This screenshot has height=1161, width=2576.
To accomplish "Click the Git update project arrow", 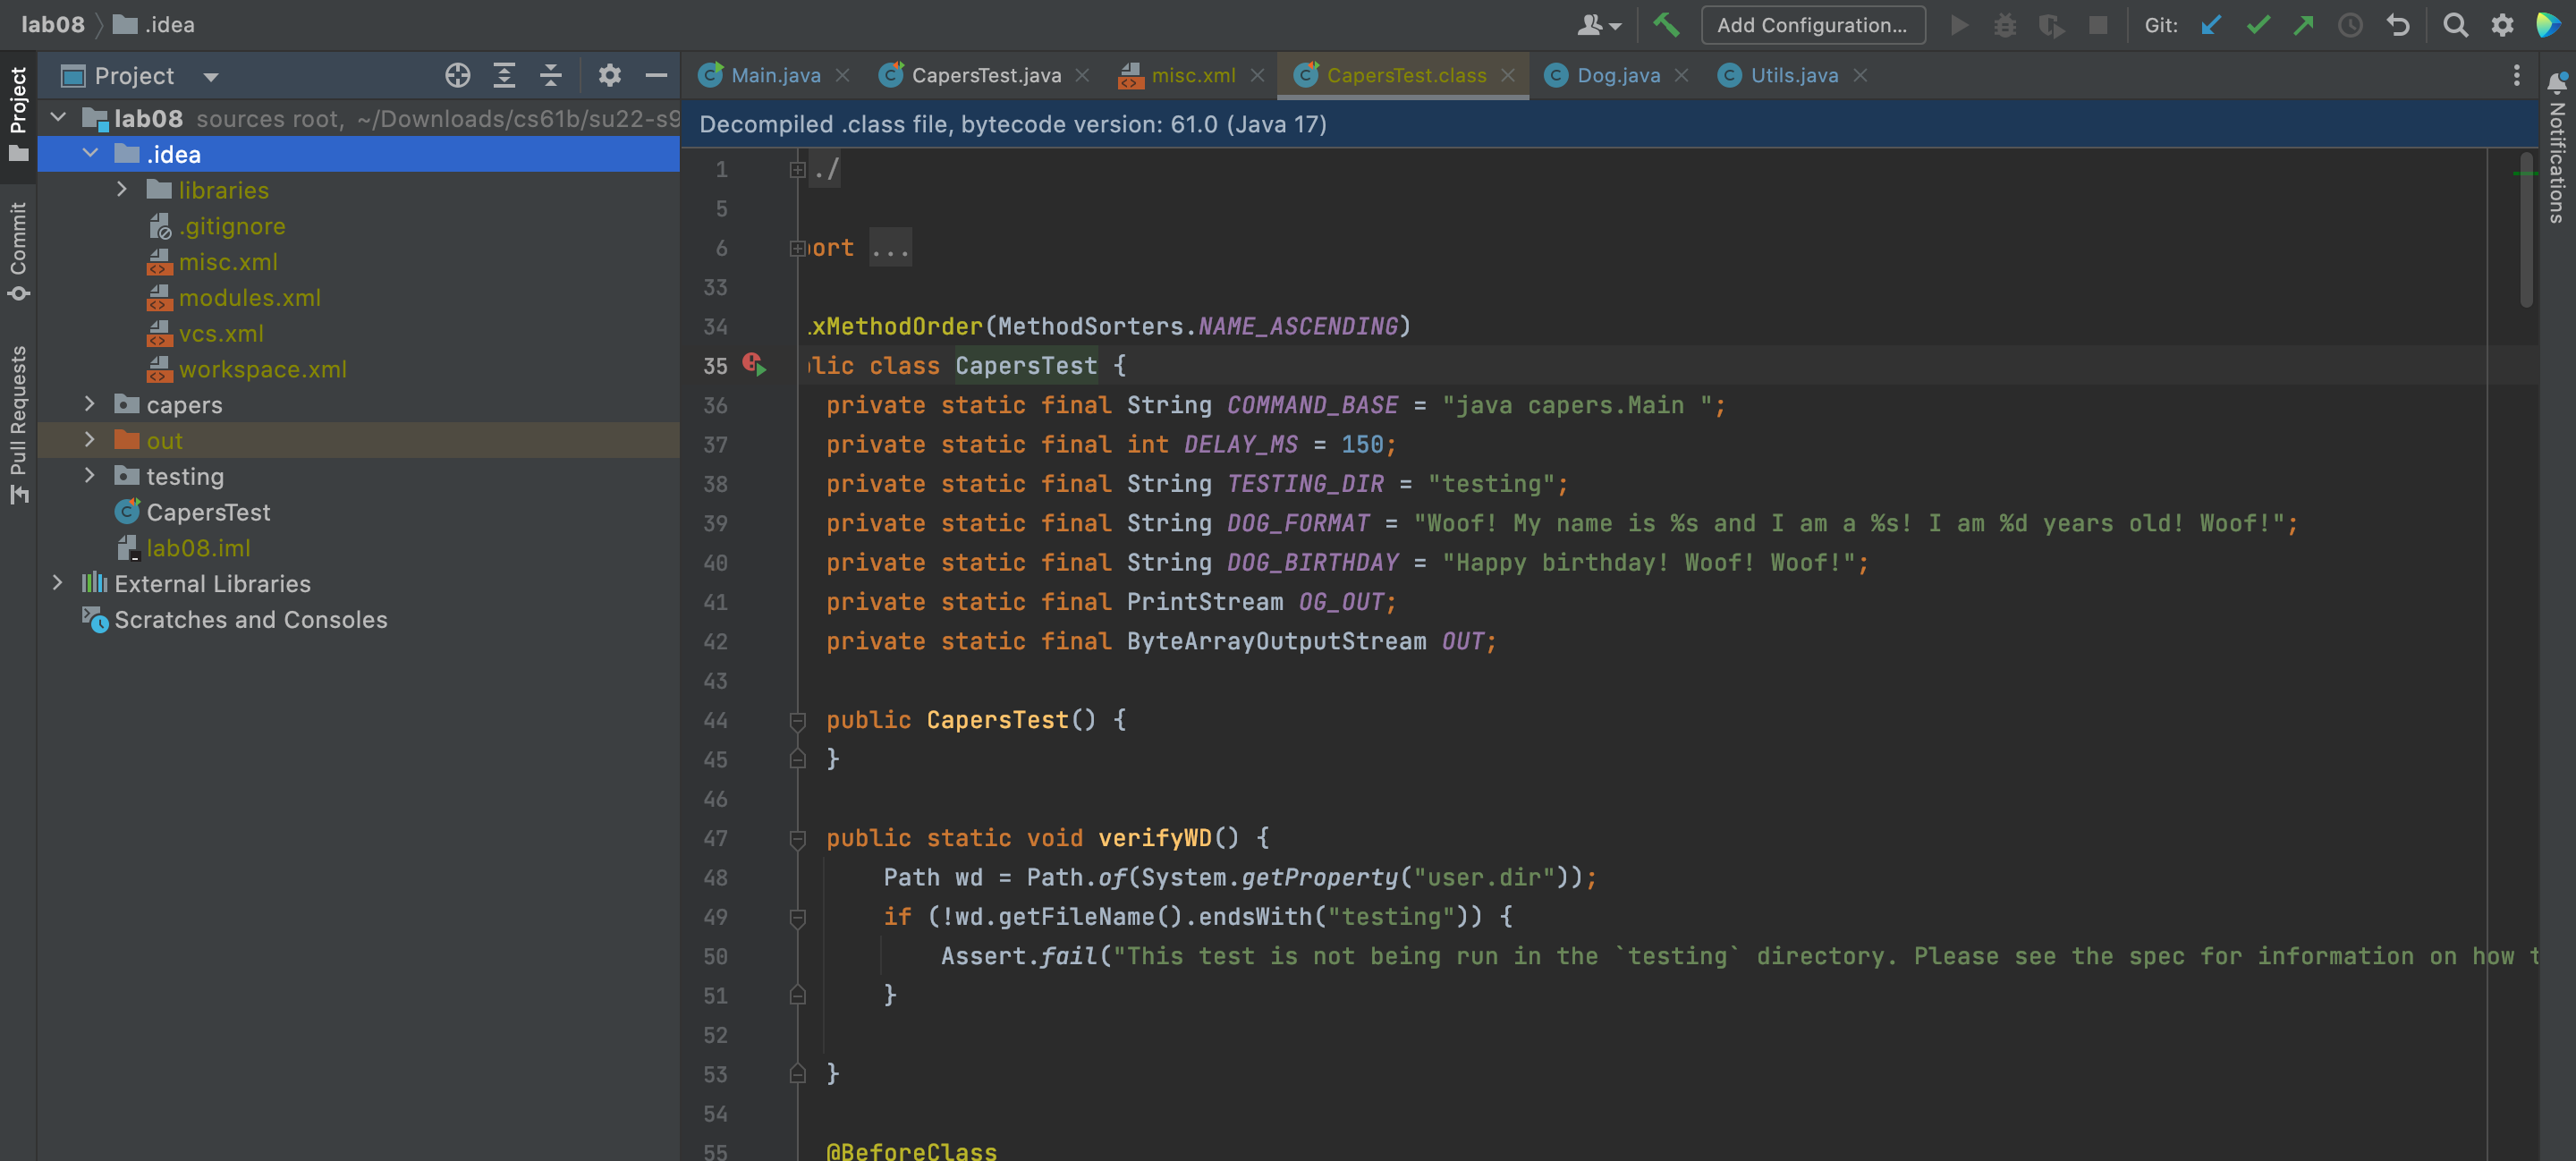I will 2211,25.
